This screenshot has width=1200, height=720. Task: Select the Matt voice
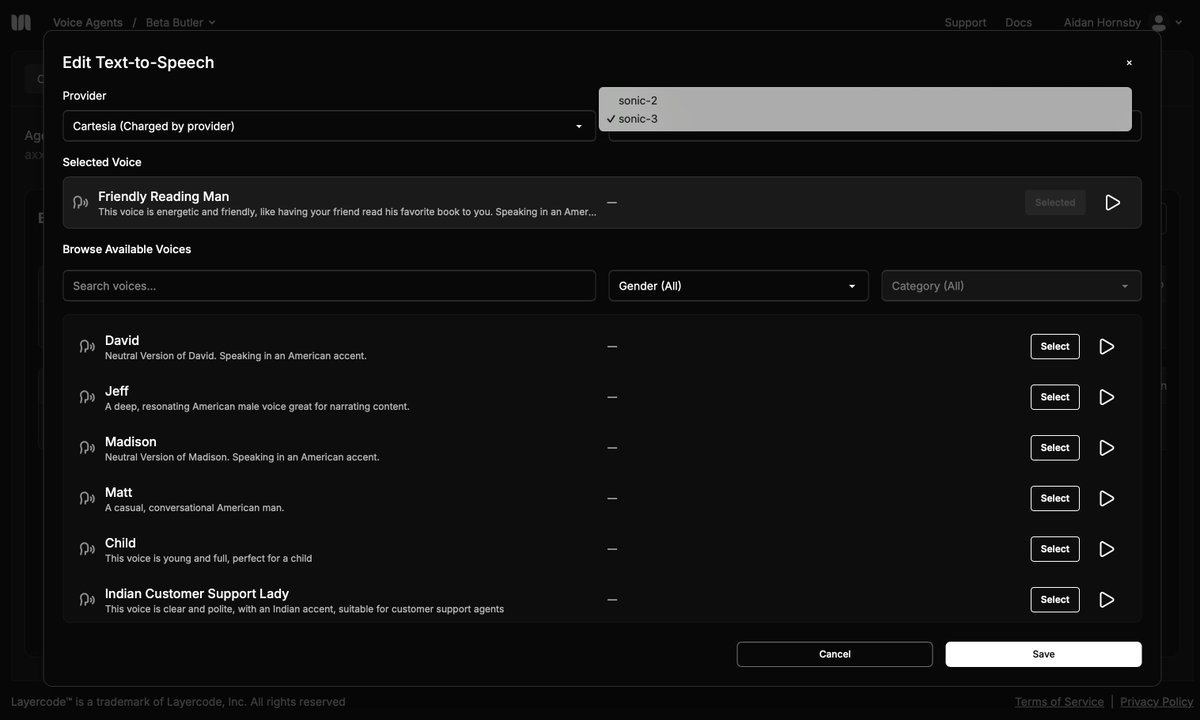pos(1055,498)
